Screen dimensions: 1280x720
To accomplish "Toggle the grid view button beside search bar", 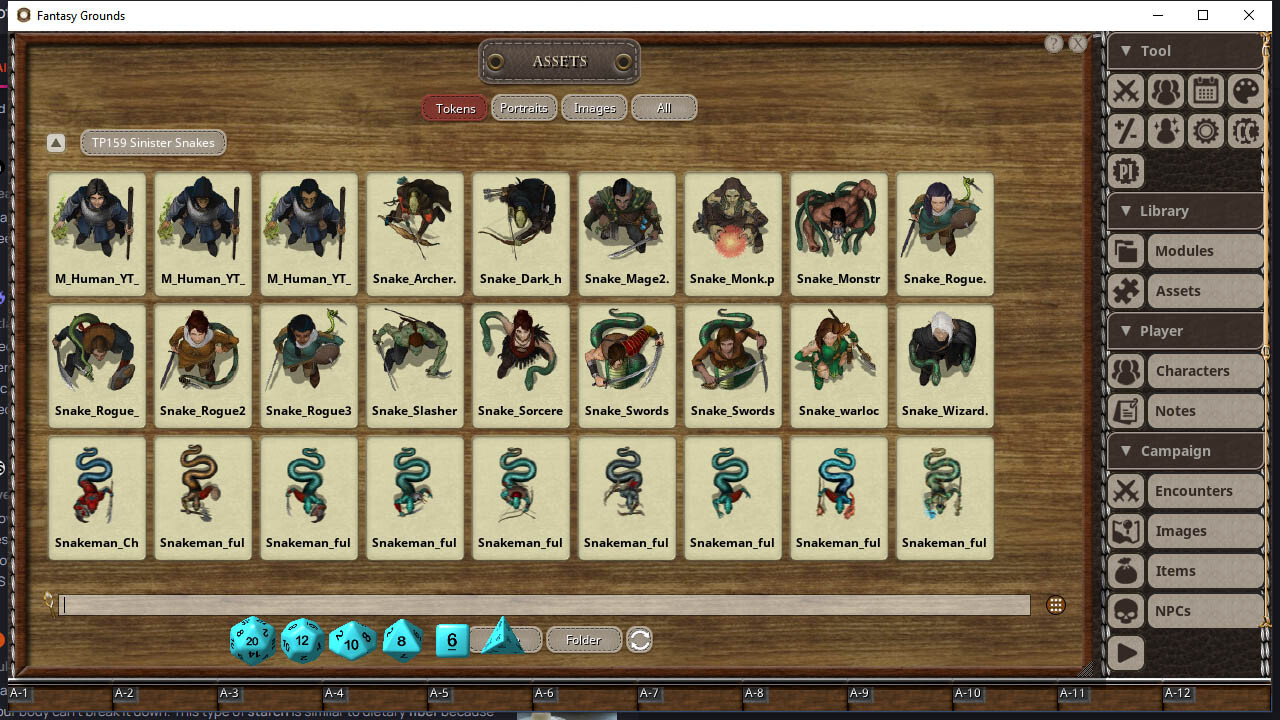I will tap(1056, 604).
